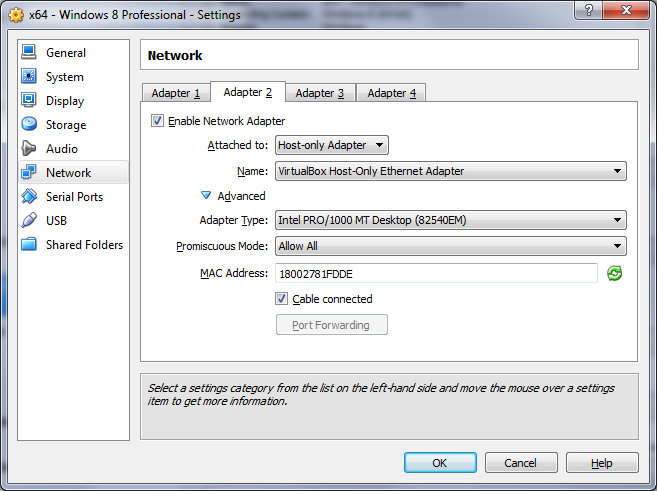Open the Attached to dropdown

pyautogui.click(x=331, y=145)
